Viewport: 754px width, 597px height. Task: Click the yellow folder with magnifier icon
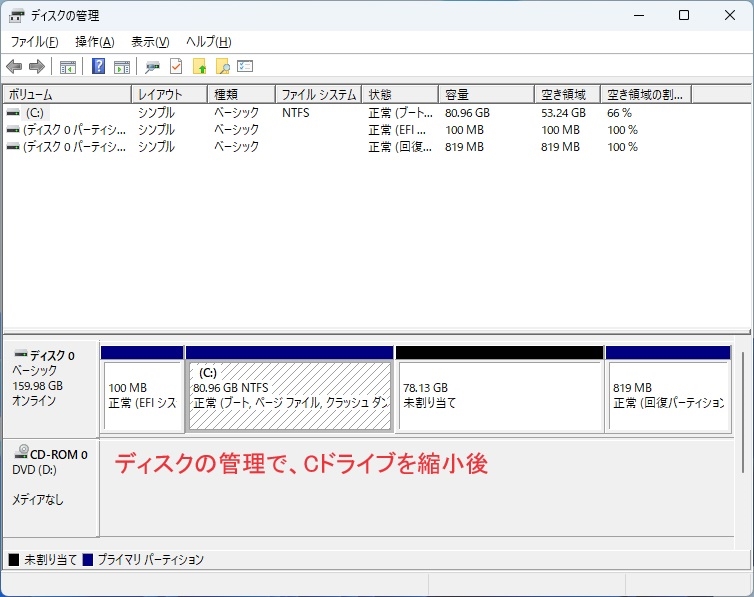tap(223, 66)
